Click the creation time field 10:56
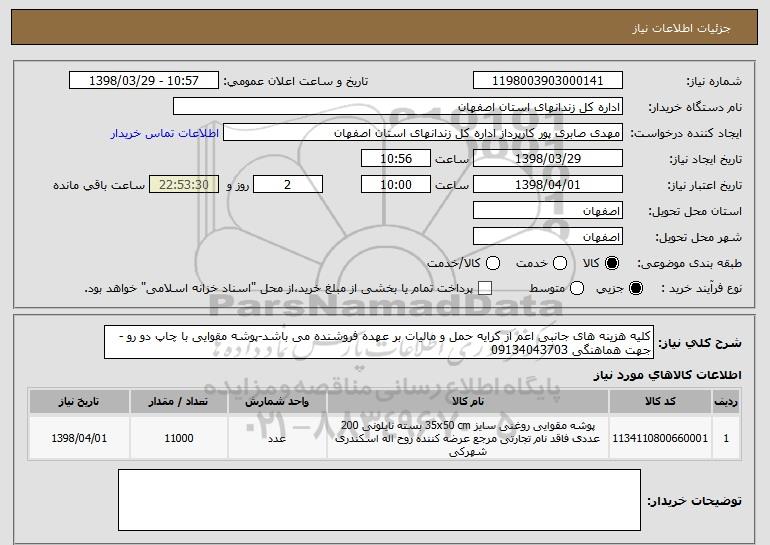Screen dimensions: 770x545 [x=396, y=159]
